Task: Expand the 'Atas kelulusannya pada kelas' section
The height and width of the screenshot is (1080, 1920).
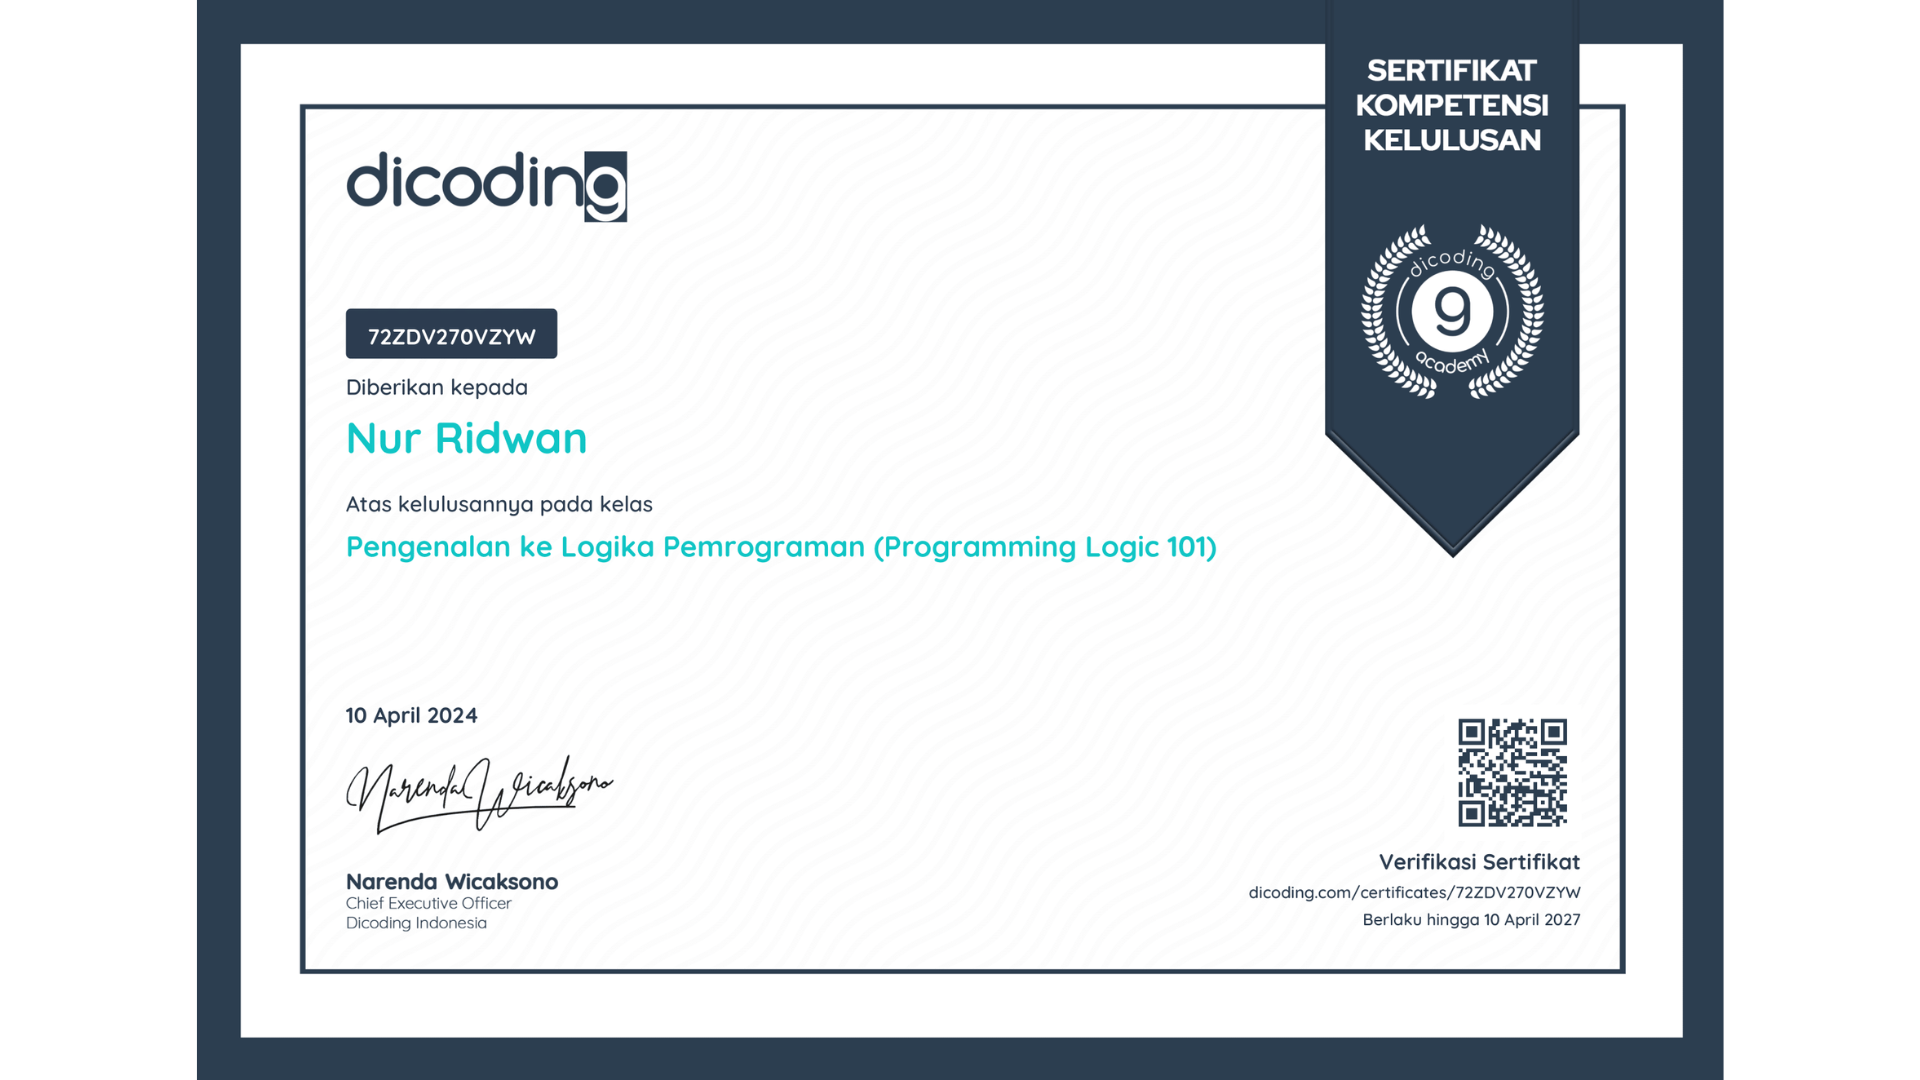Action: point(498,505)
